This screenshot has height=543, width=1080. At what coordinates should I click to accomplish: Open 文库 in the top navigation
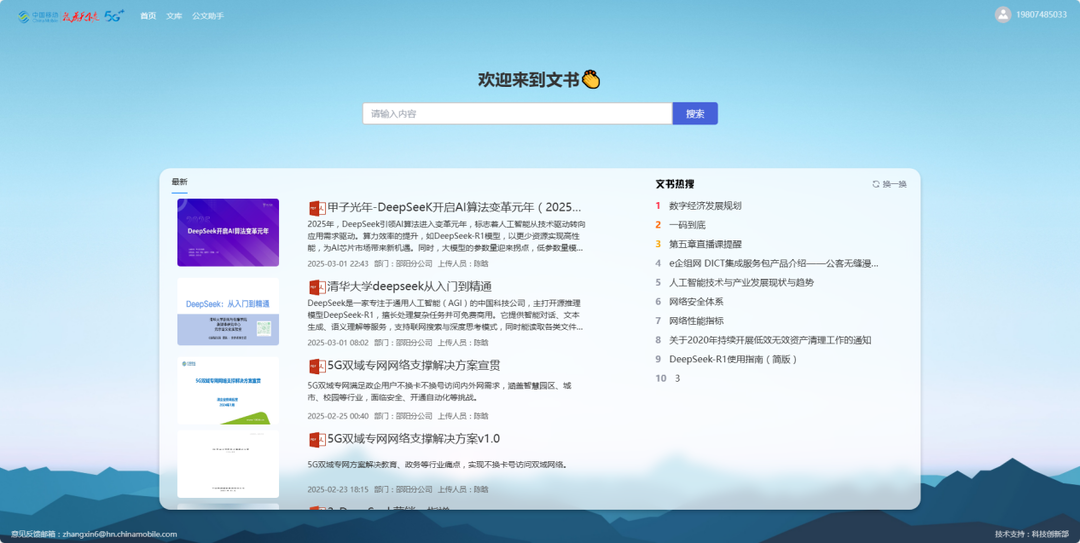click(x=174, y=16)
